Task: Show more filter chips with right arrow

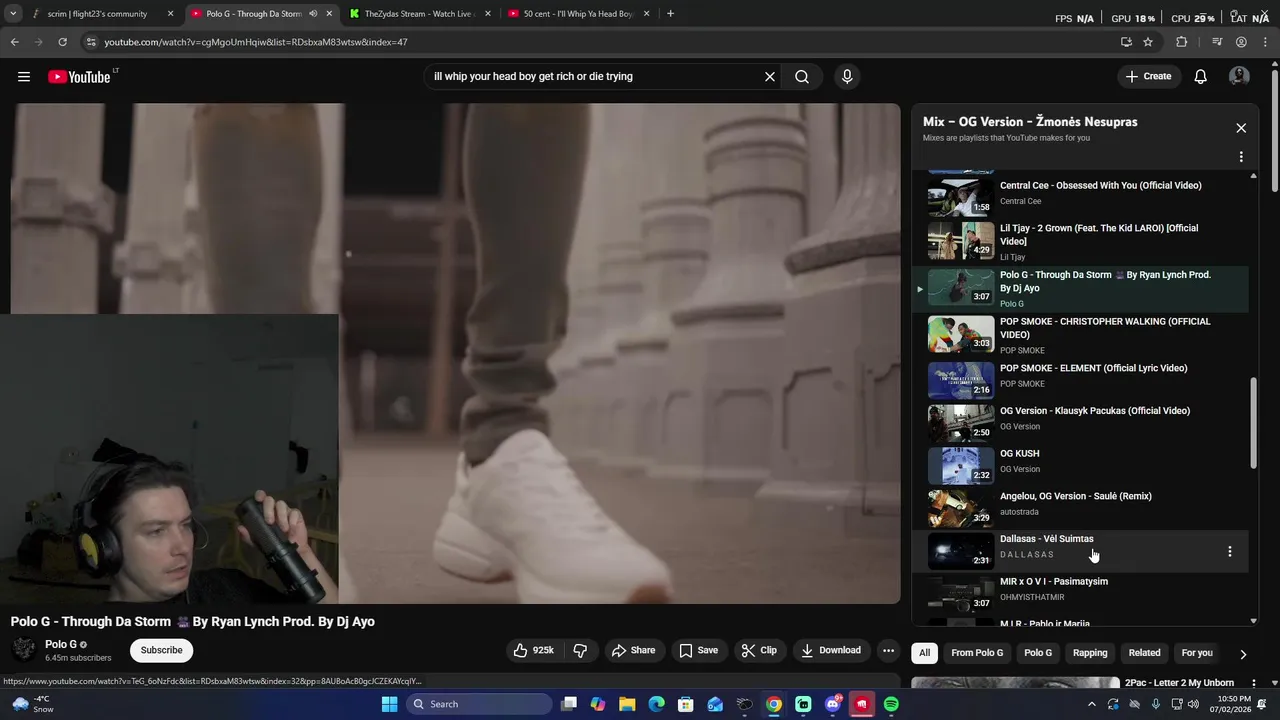Action: click(x=1243, y=654)
